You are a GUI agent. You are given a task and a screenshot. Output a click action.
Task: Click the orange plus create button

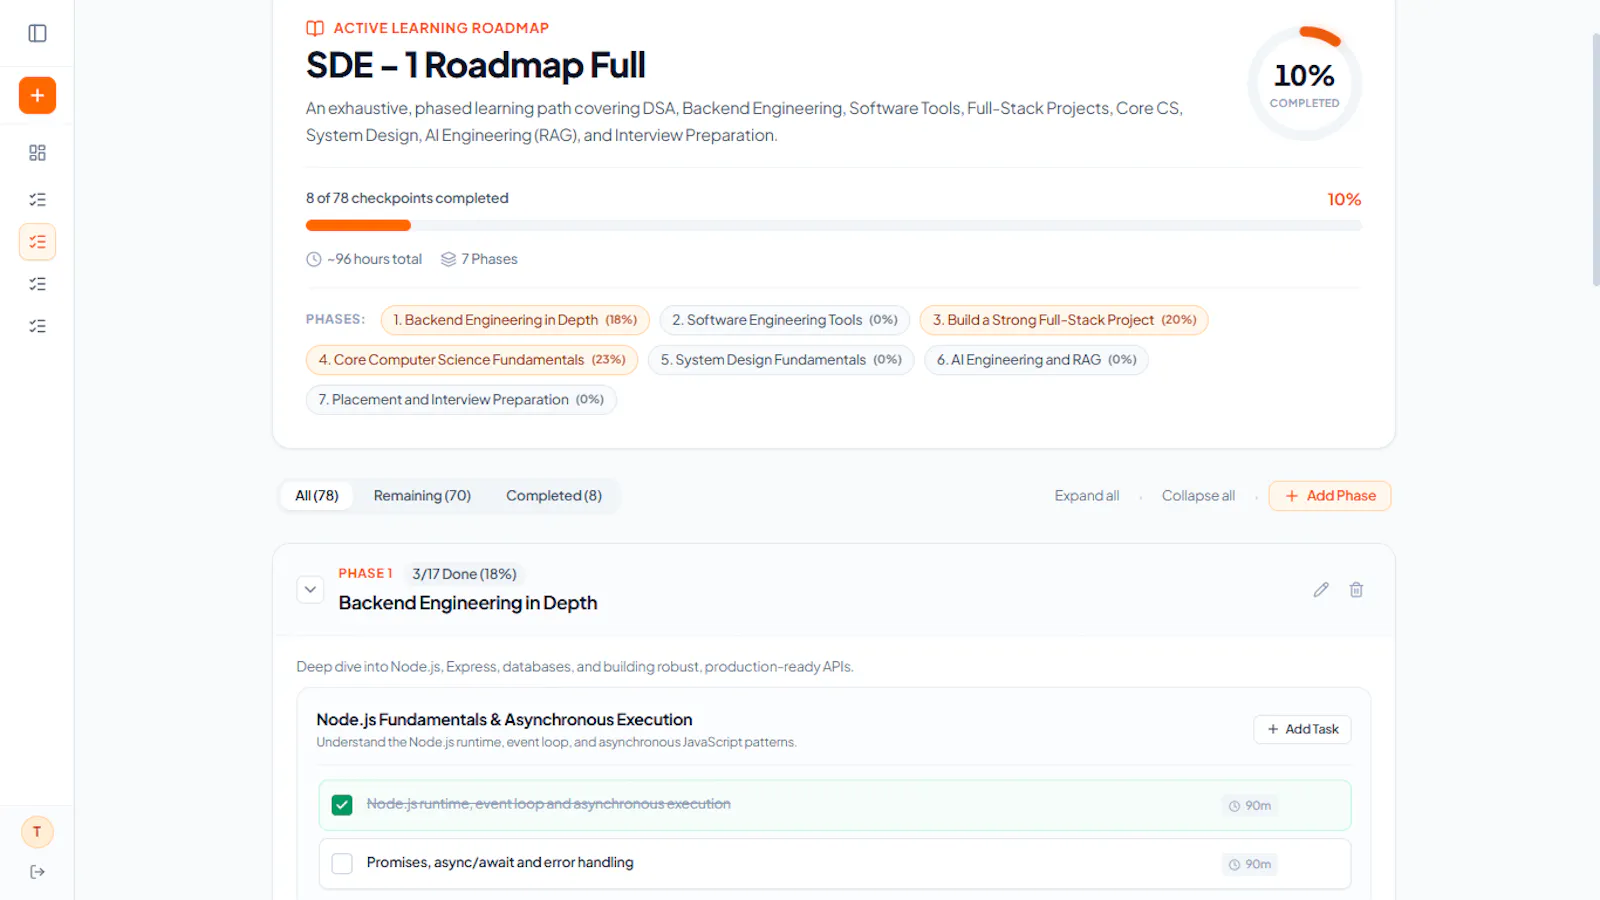(x=37, y=95)
